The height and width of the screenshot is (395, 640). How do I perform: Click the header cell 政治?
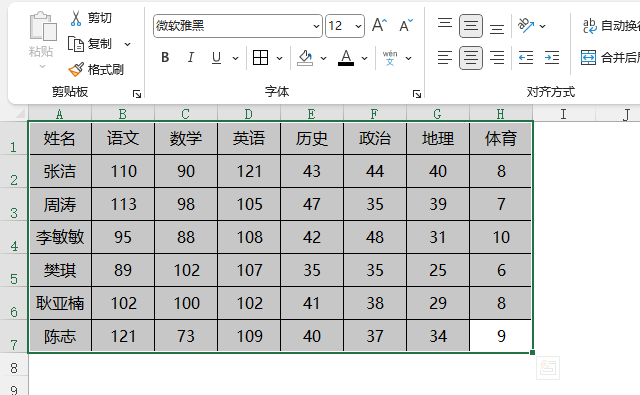(x=375, y=138)
